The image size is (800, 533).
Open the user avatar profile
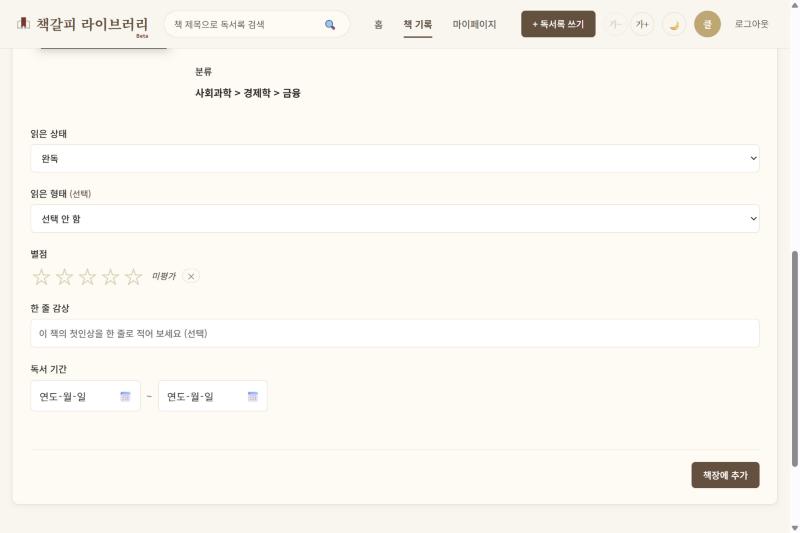(x=707, y=24)
